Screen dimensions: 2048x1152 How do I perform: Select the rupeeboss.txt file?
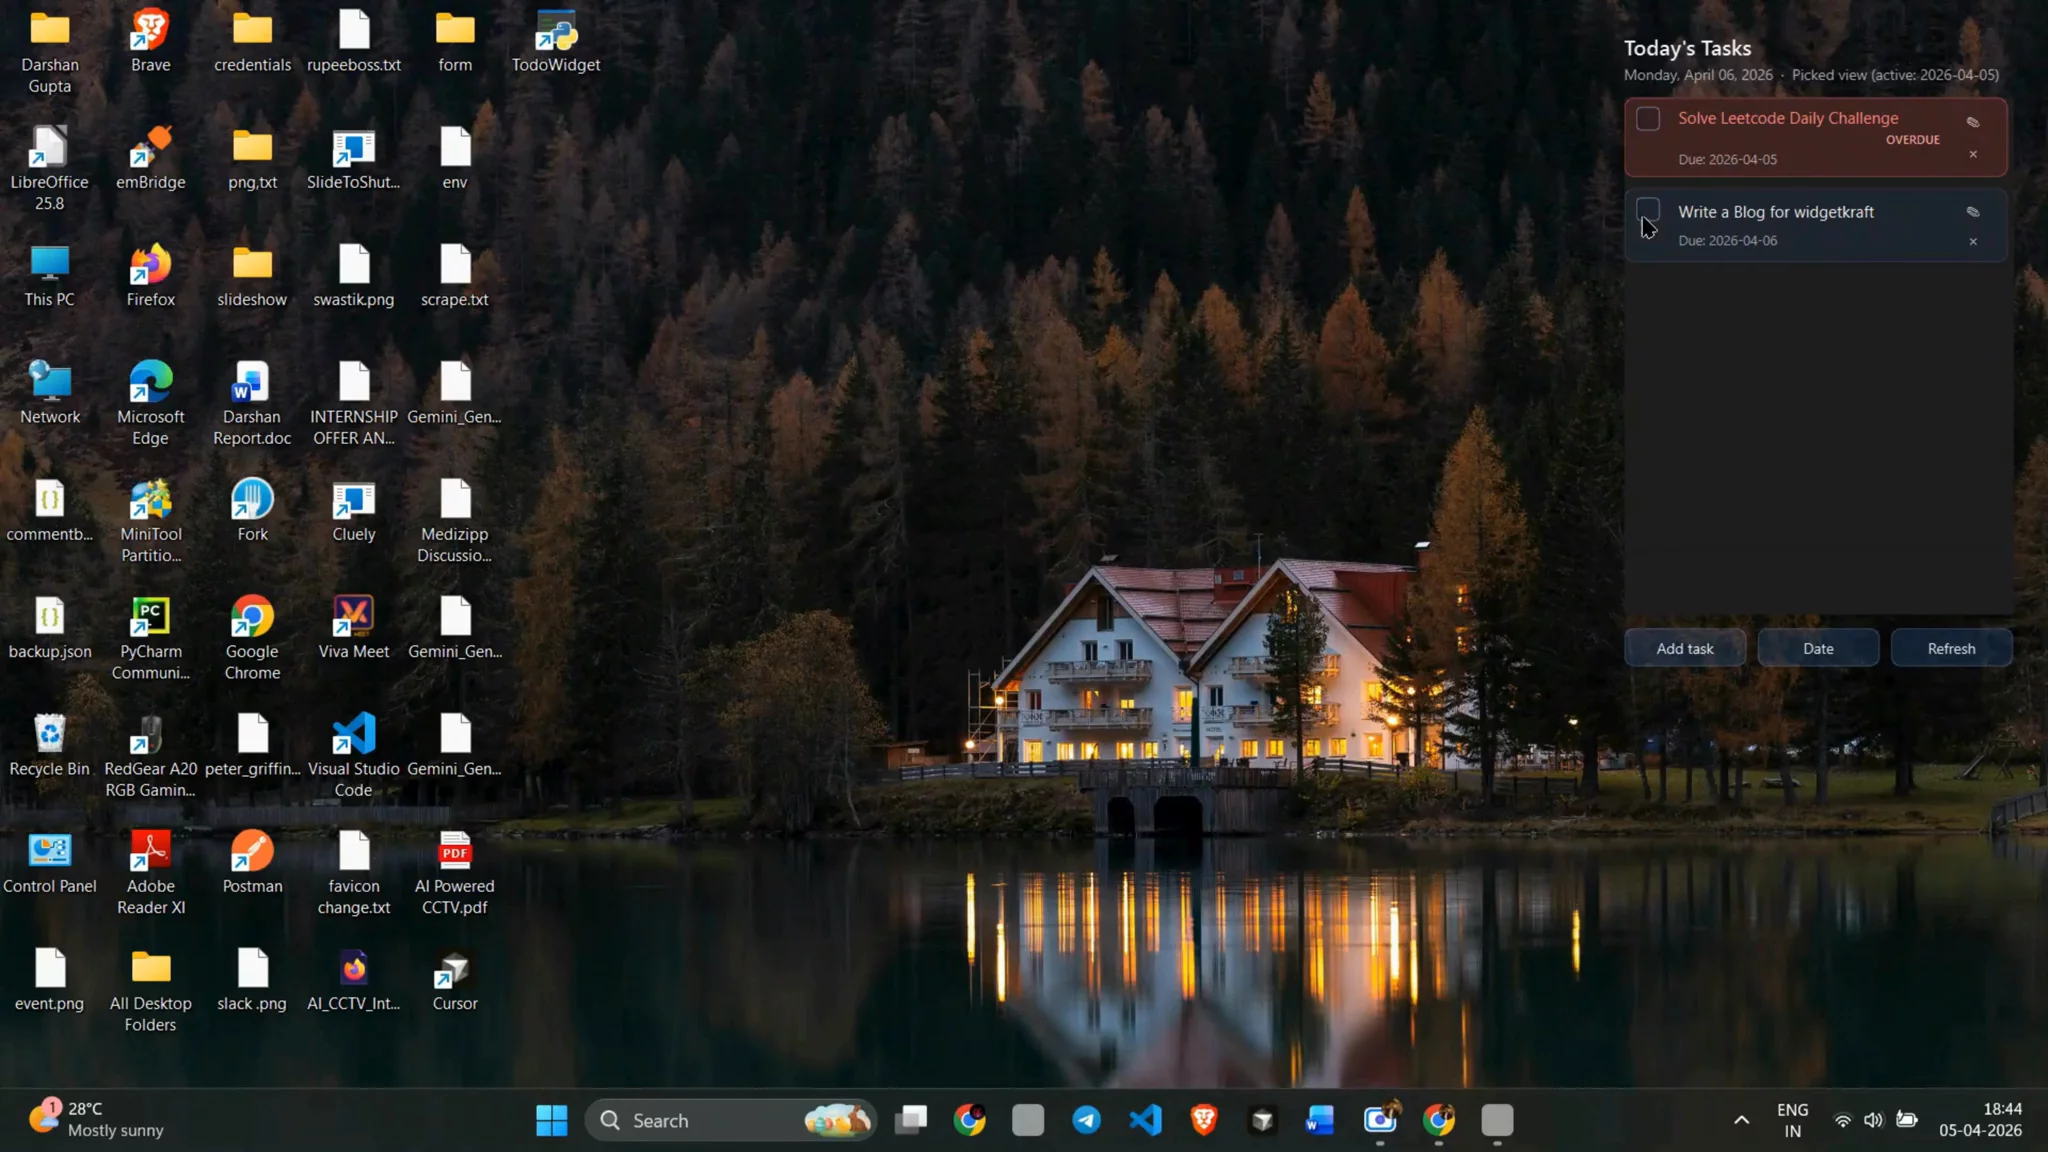click(x=354, y=42)
